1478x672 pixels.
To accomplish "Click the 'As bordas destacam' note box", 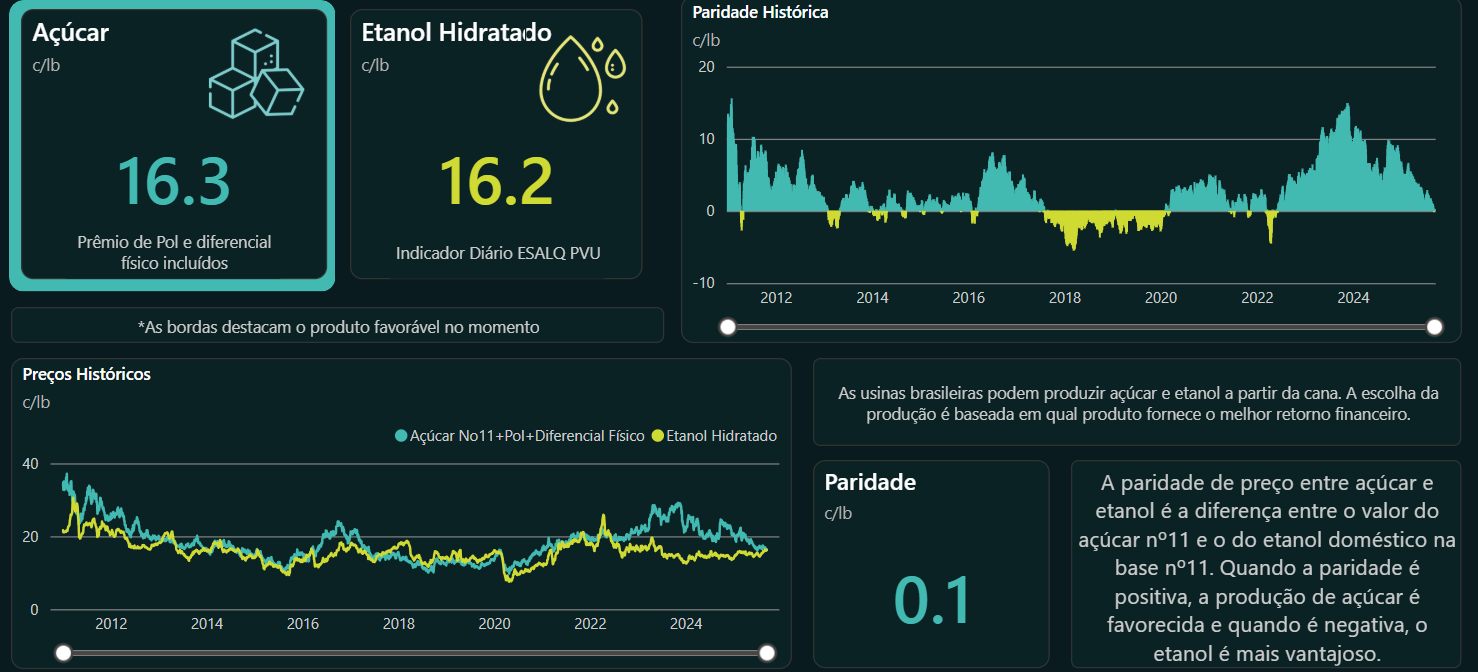I will pos(338,326).
